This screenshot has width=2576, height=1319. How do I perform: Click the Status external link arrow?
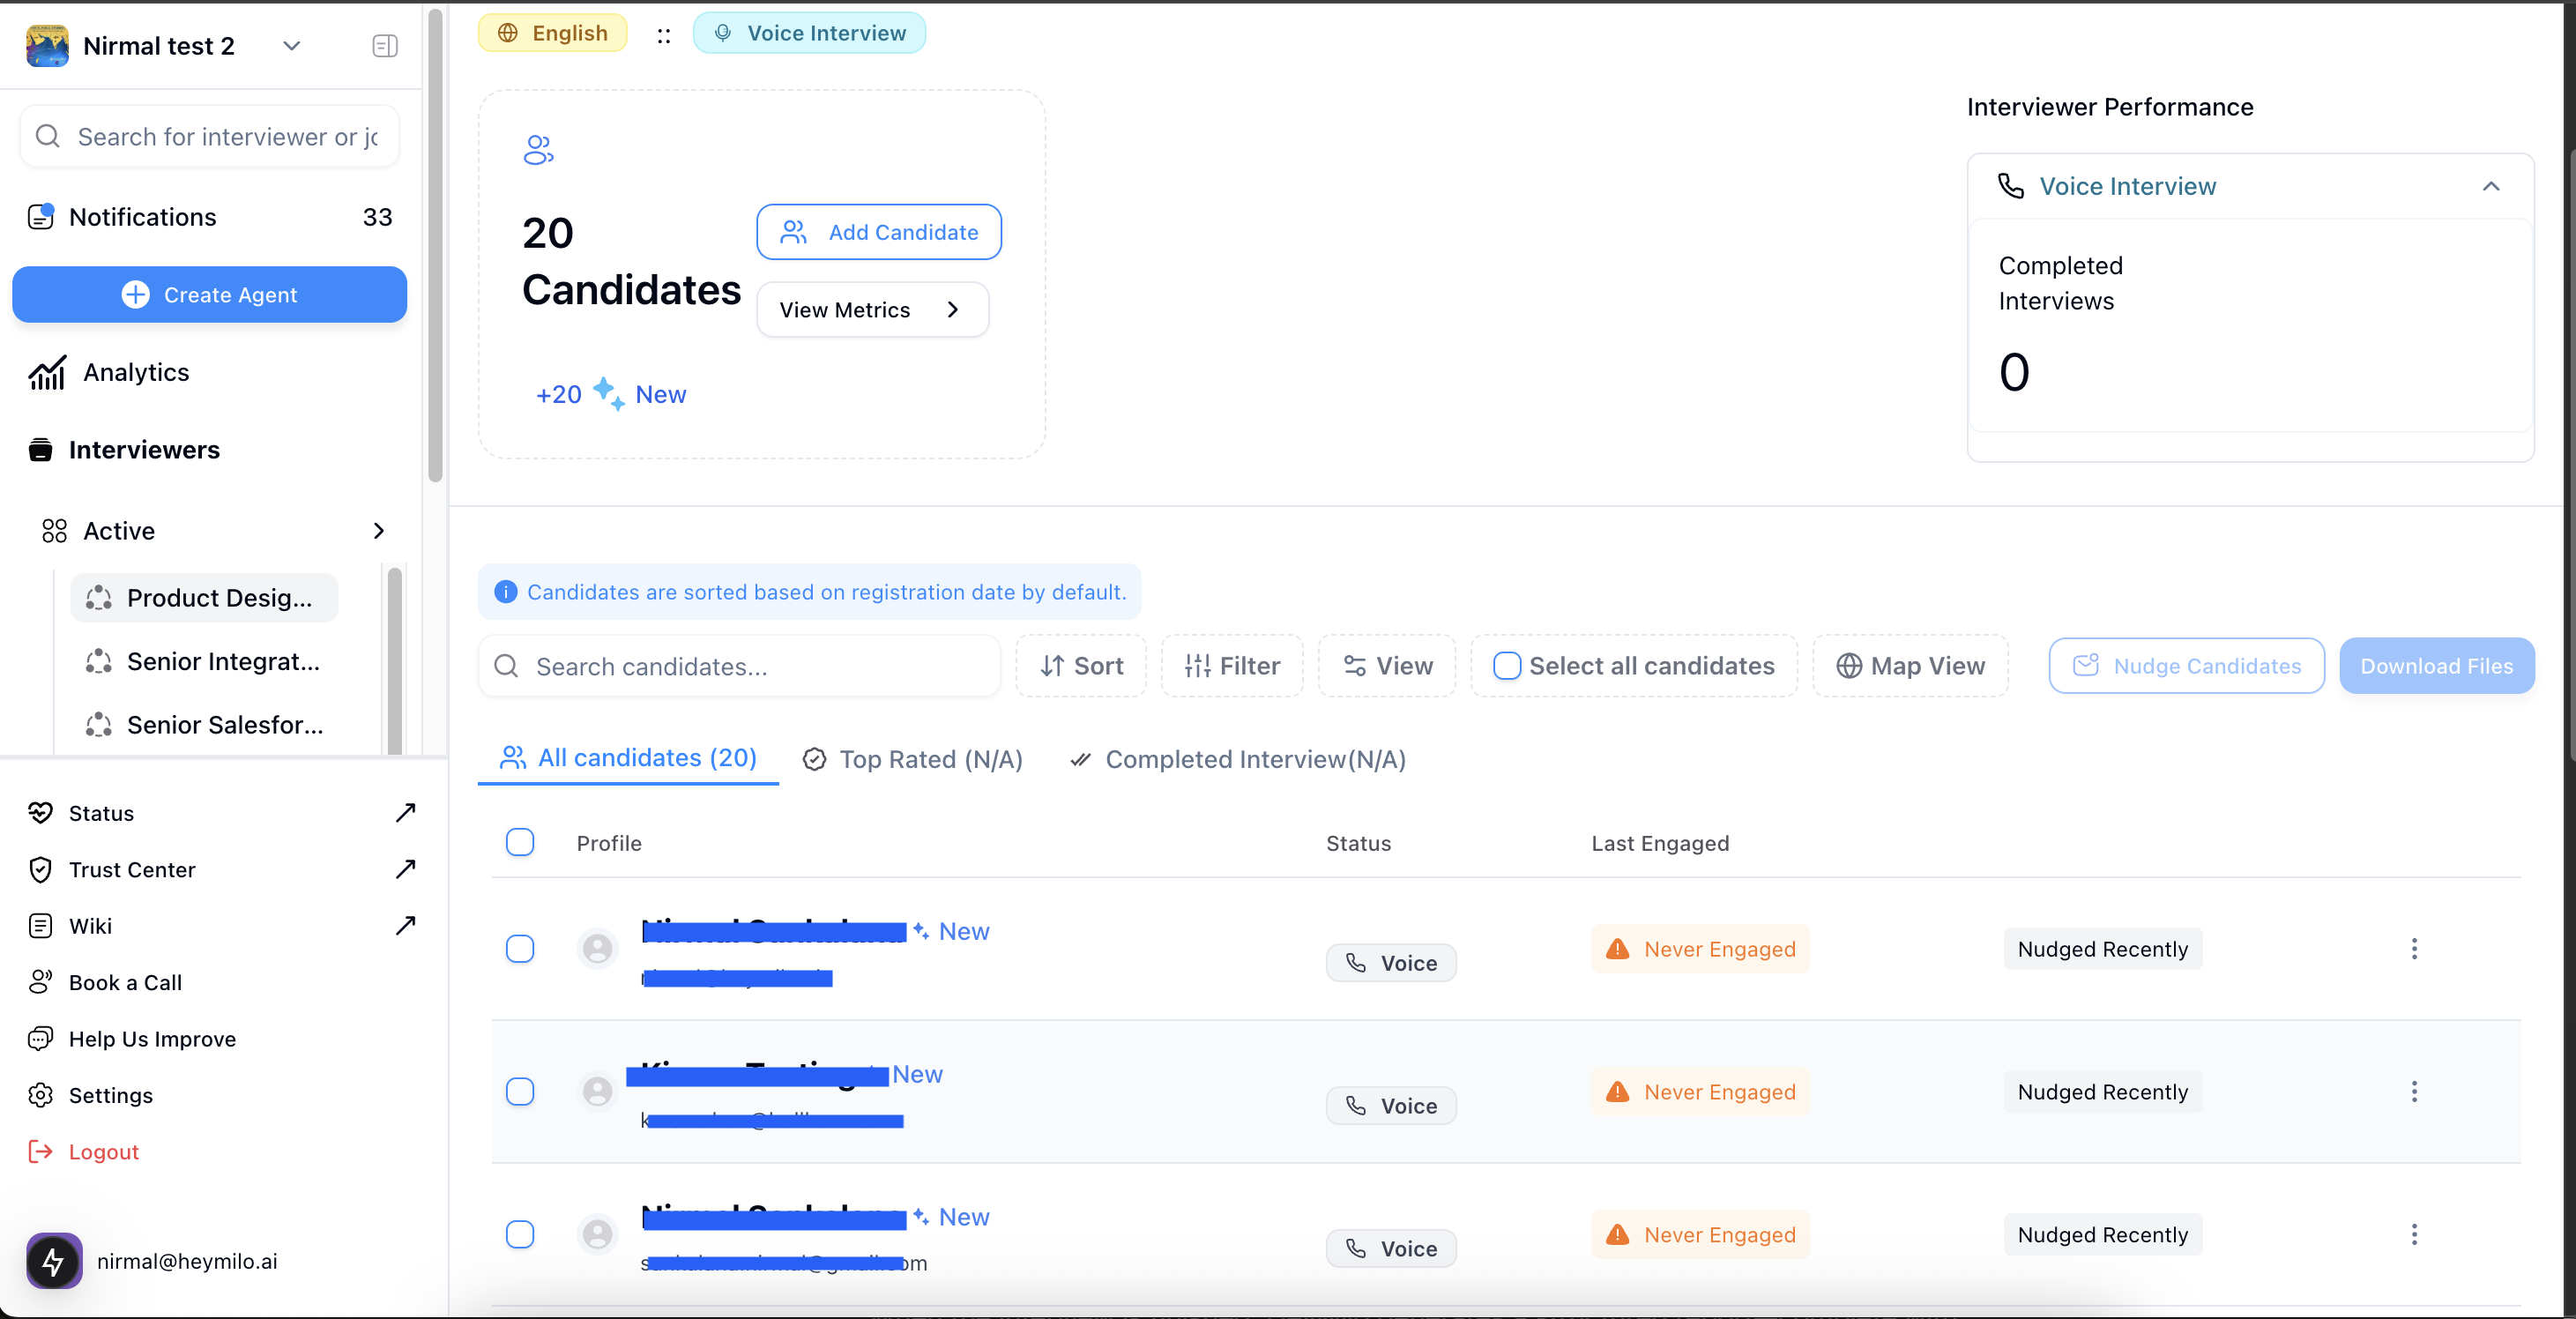pyautogui.click(x=405, y=812)
